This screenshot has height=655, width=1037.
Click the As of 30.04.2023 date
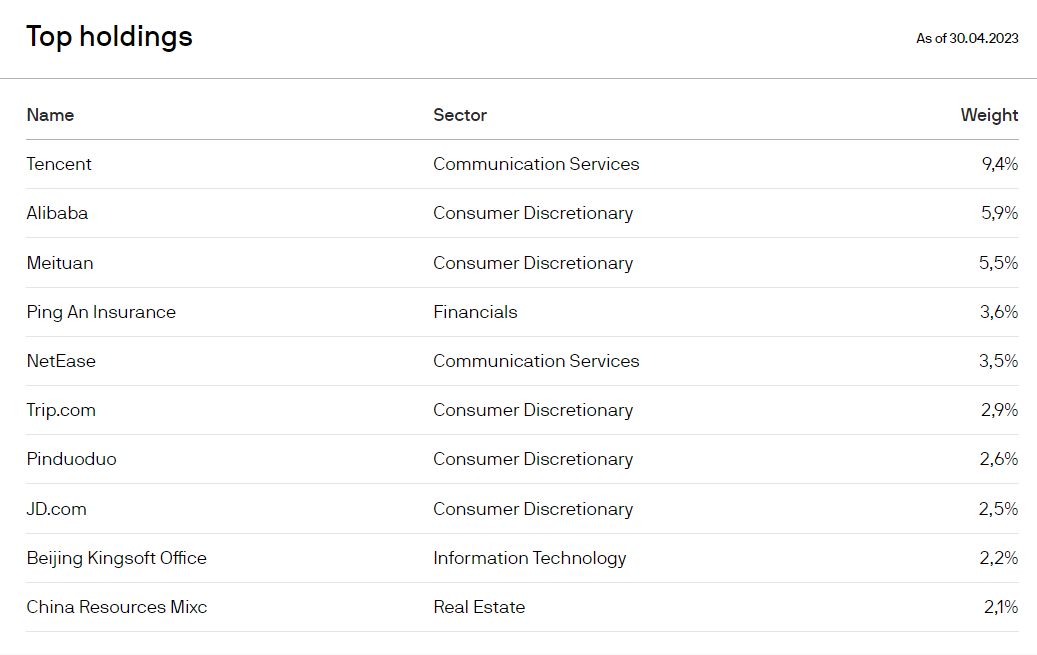pos(967,39)
